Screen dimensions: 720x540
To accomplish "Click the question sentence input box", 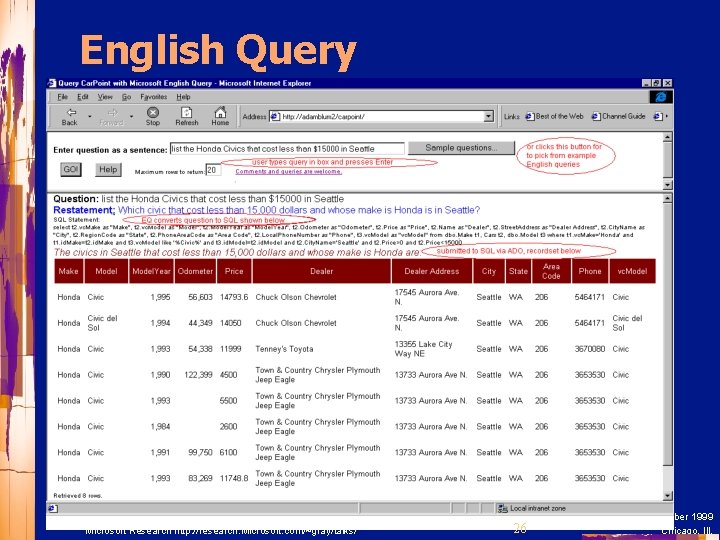I will point(287,149).
